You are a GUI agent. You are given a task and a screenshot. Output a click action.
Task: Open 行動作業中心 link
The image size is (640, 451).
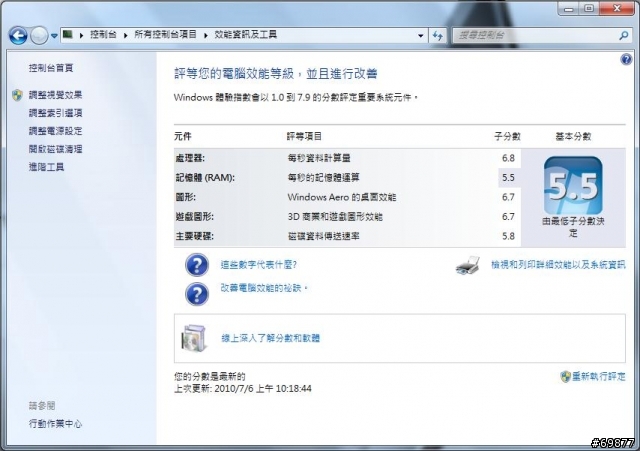[x=56, y=424]
